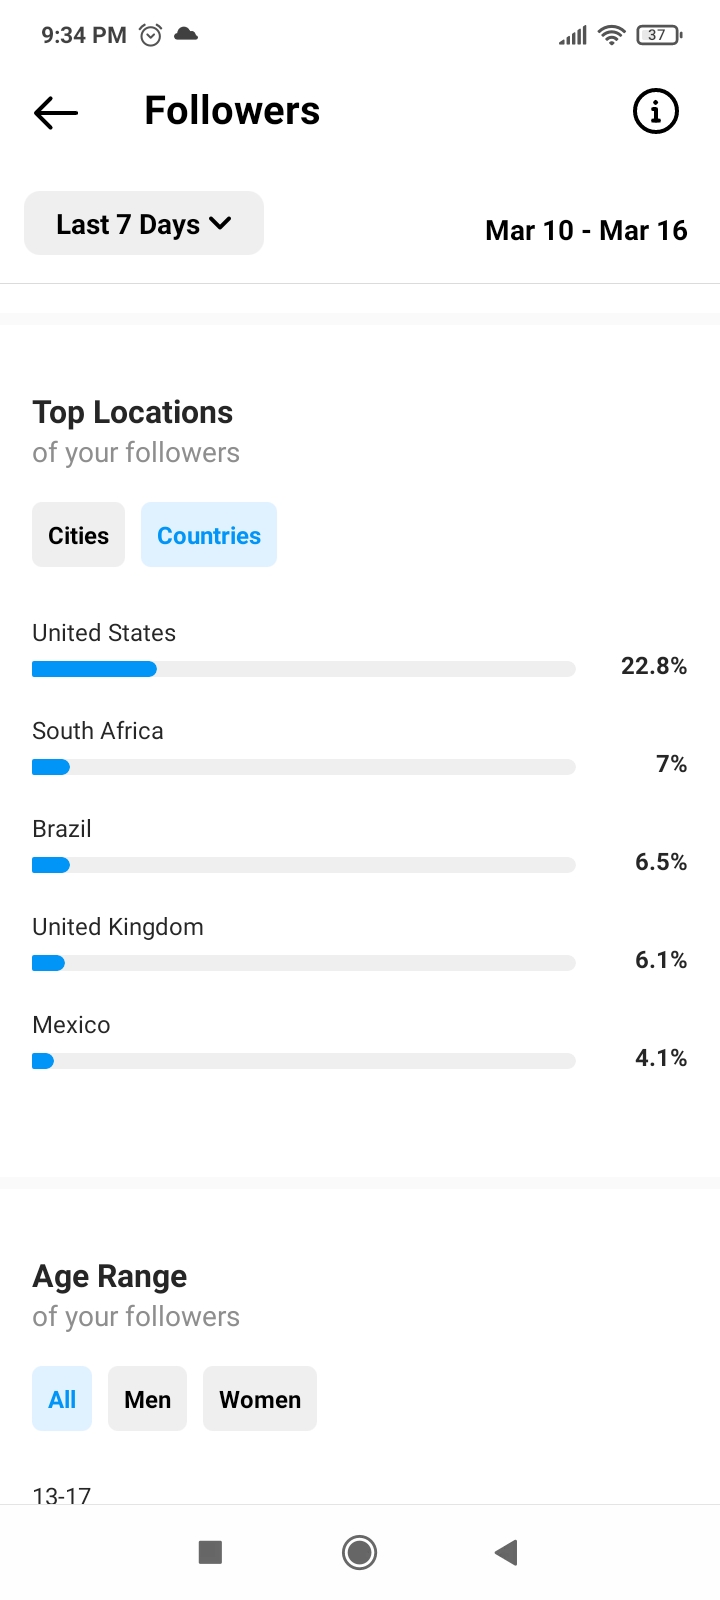
Task: Open the info circle icon
Action: coord(656,111)
